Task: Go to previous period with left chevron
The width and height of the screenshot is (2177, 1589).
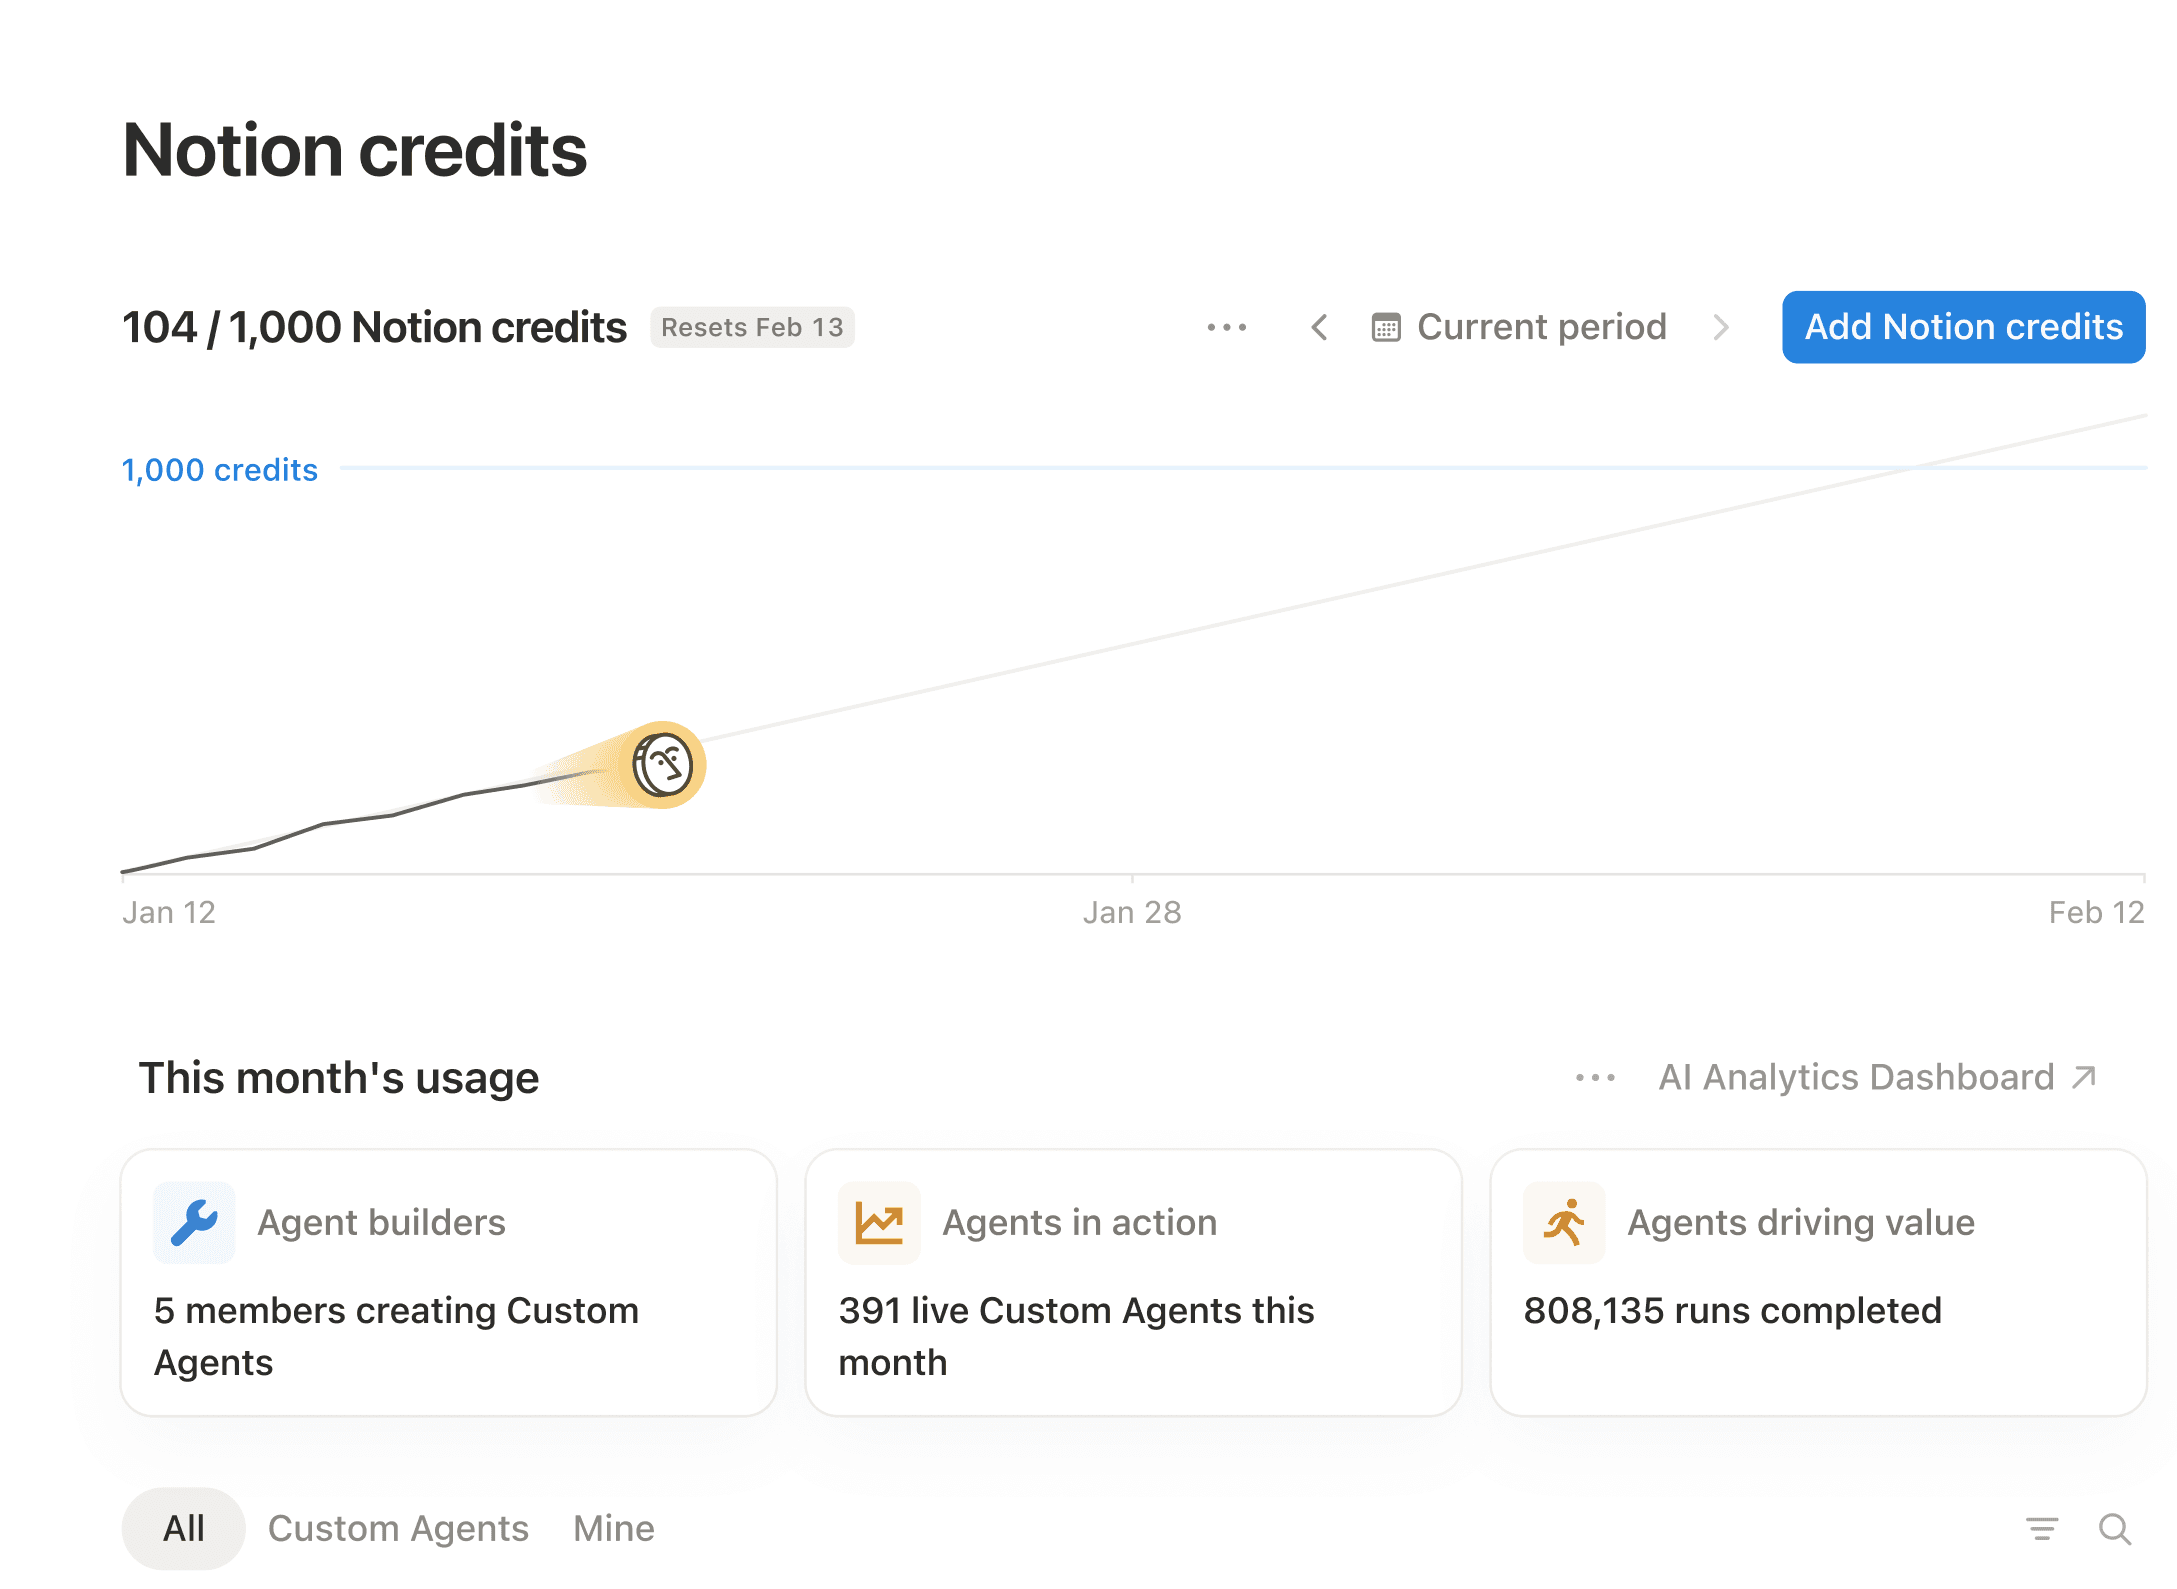Action: click(1319, 327)
